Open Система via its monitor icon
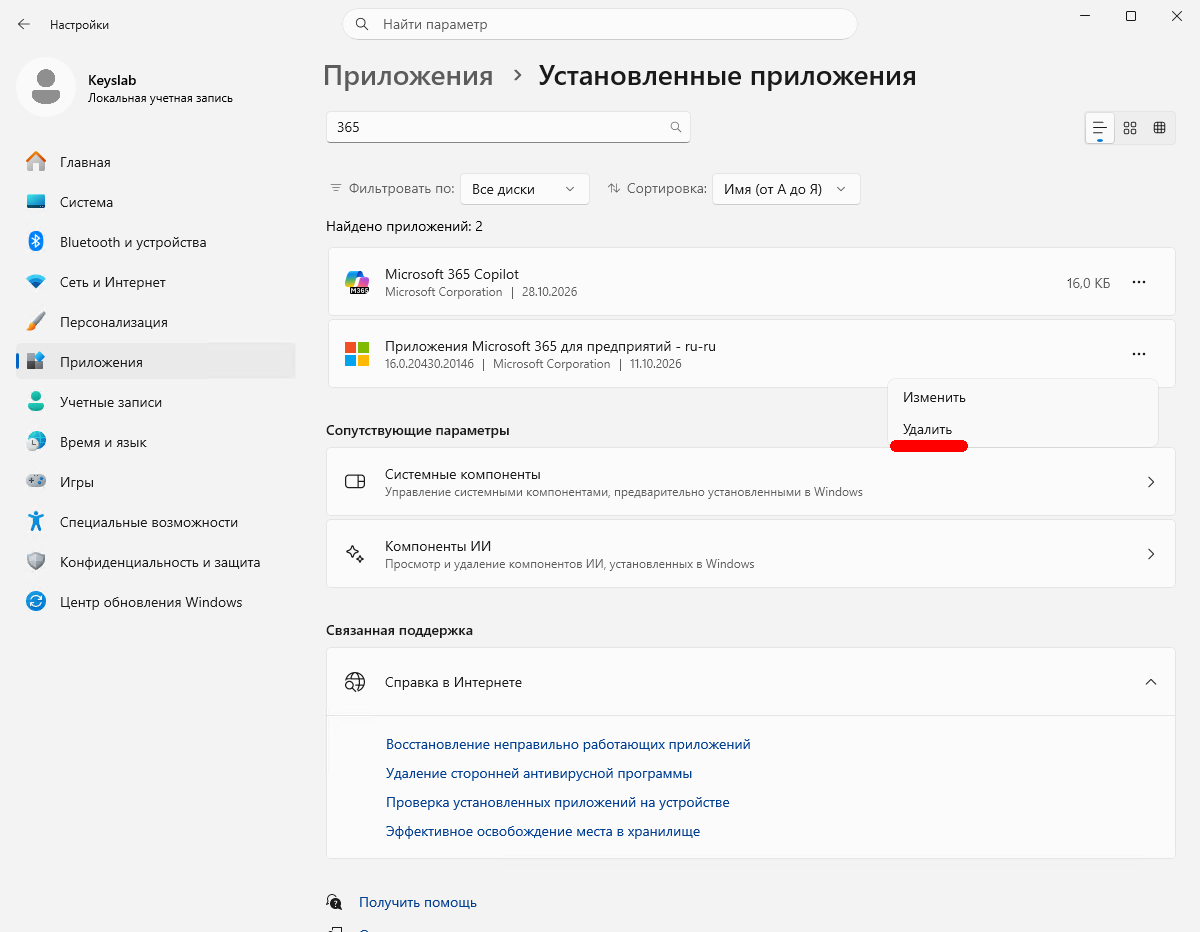 (36, 202)
